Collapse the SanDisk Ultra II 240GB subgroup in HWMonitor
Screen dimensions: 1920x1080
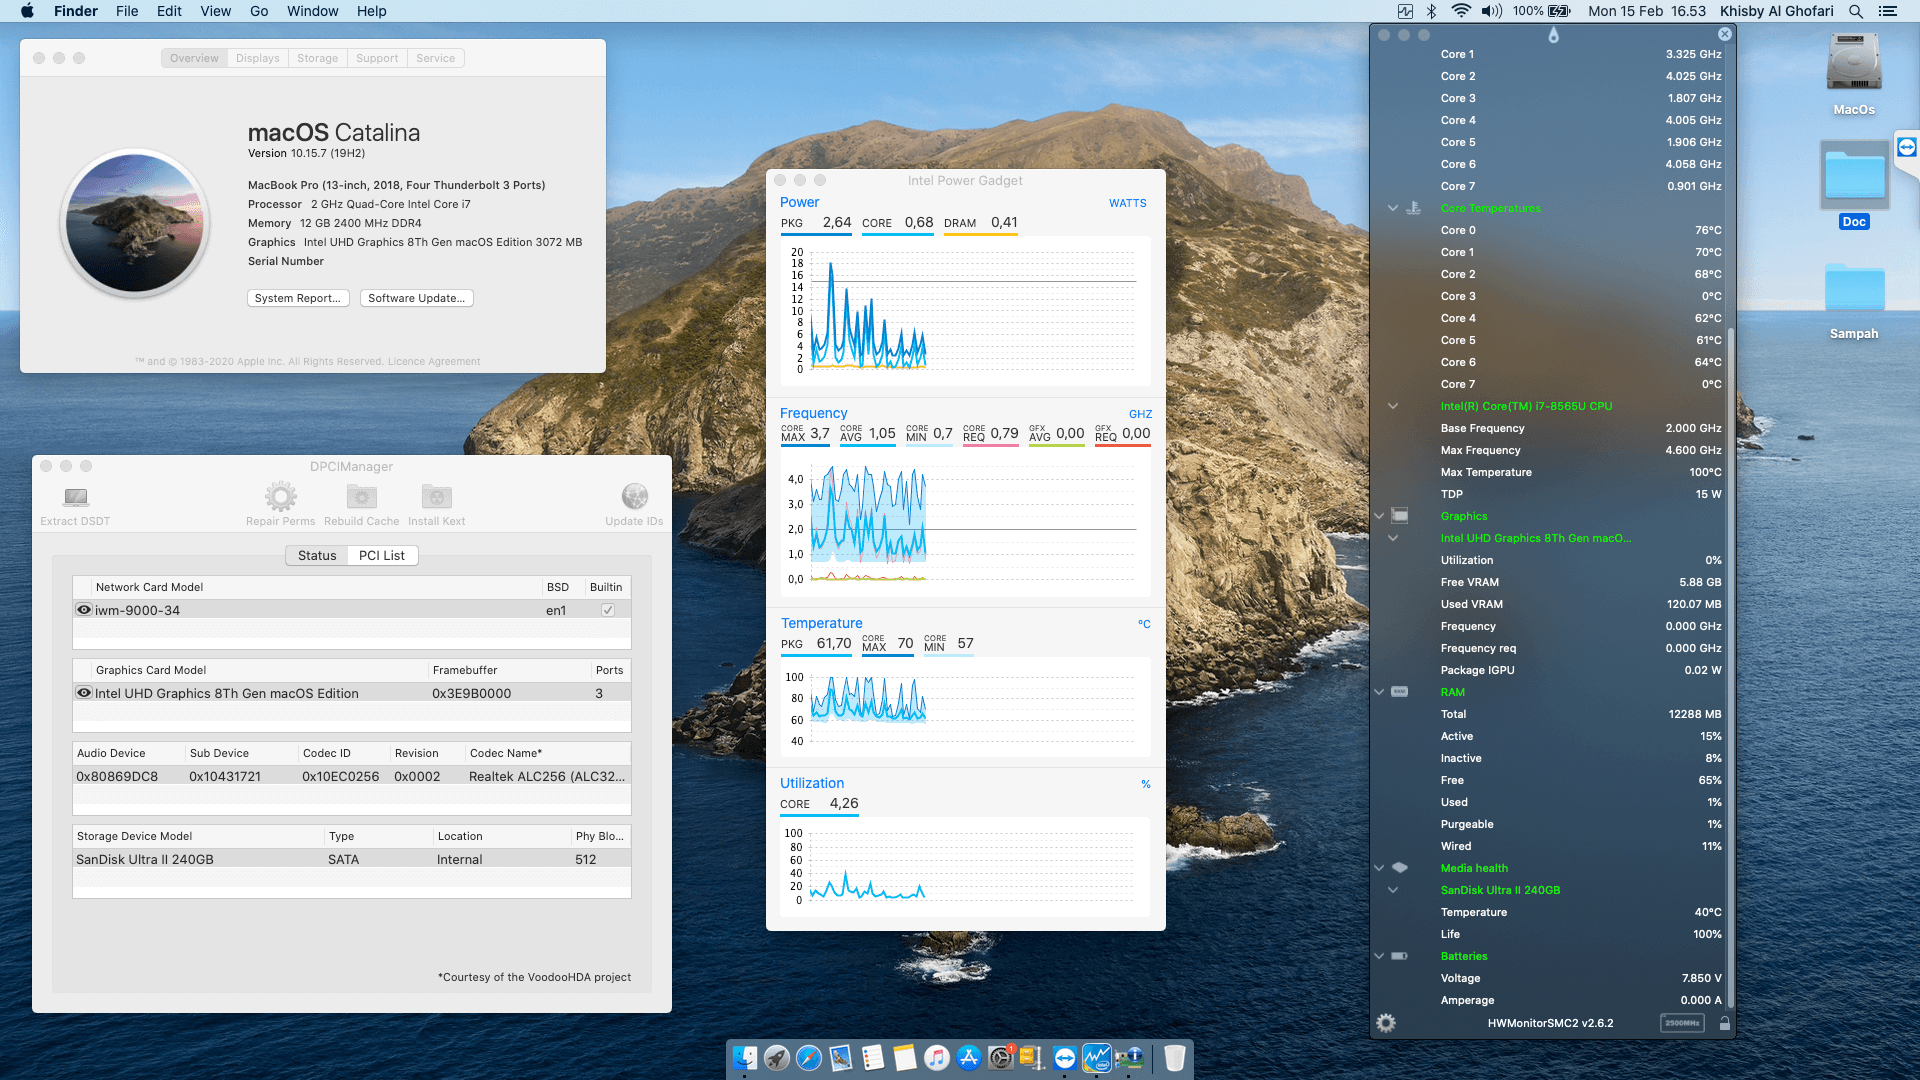(1392, 890)
